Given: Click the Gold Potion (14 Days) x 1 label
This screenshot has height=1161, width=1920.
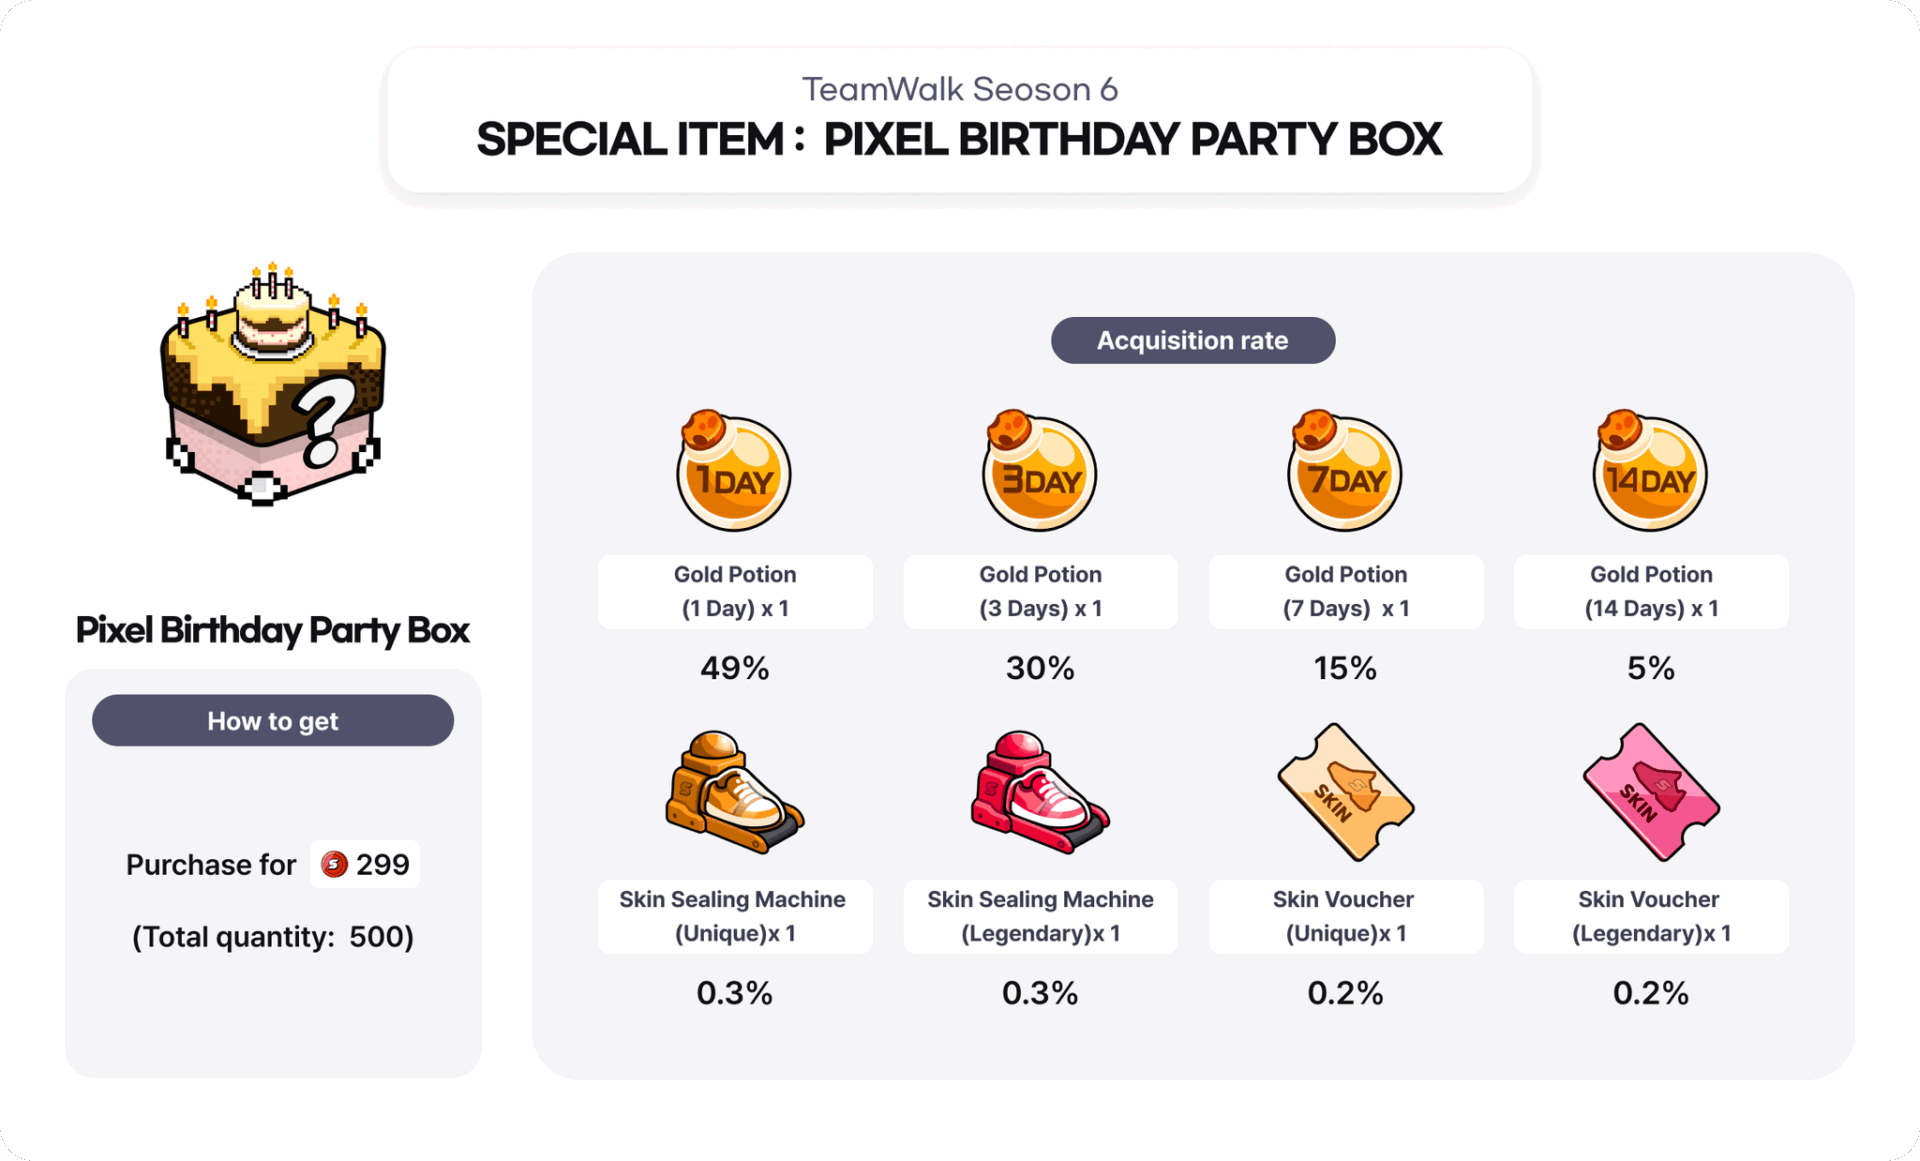Looking at the screenshot, I should (1651, 591).
